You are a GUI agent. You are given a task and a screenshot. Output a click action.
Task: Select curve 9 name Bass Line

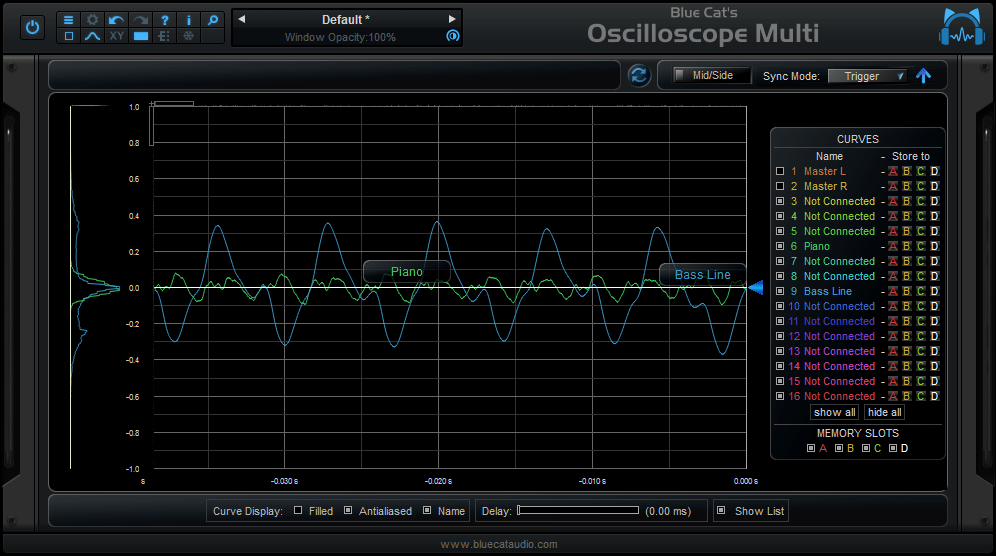click(828, 291)
